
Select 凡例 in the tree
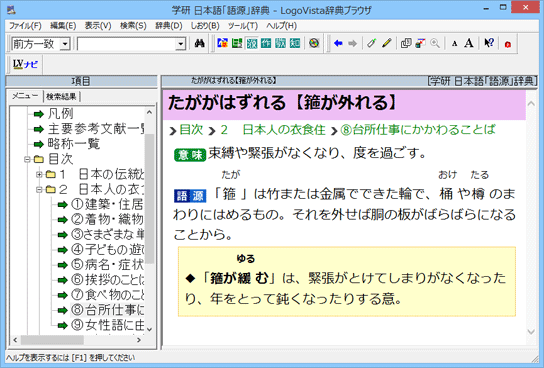60,113
